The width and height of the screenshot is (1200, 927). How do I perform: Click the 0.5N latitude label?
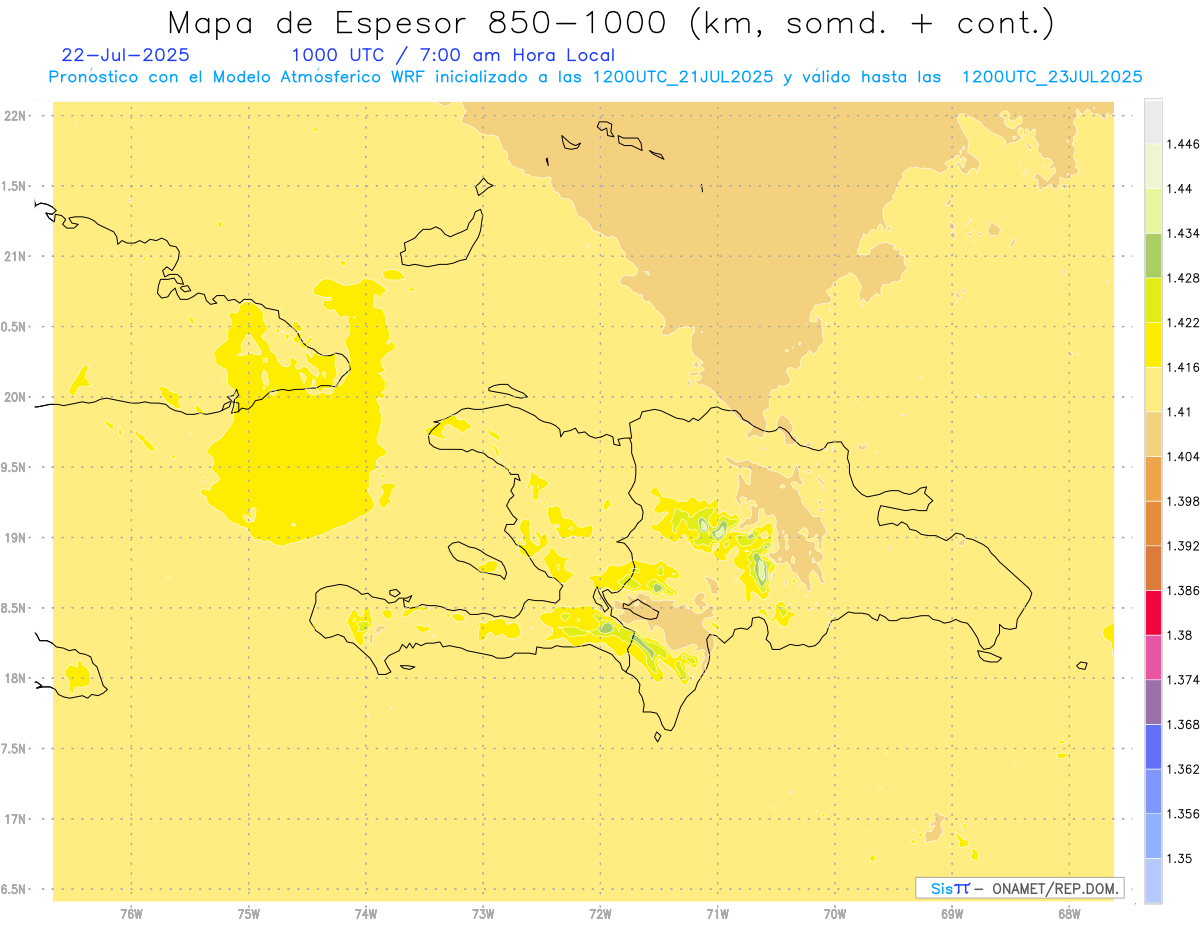click(x=14, y=327)
